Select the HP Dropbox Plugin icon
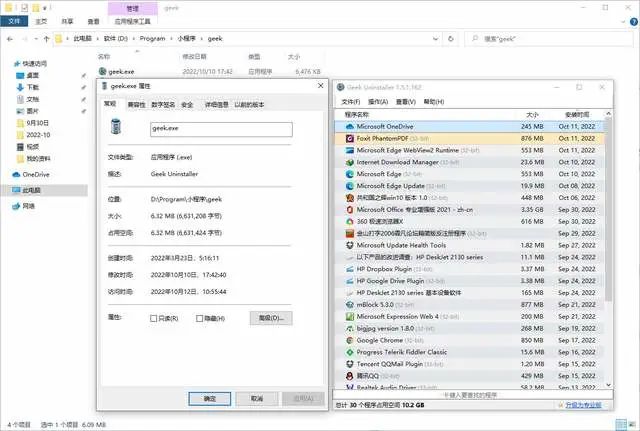The width and height of the screenshot is (640, 431). click(350, 269)
